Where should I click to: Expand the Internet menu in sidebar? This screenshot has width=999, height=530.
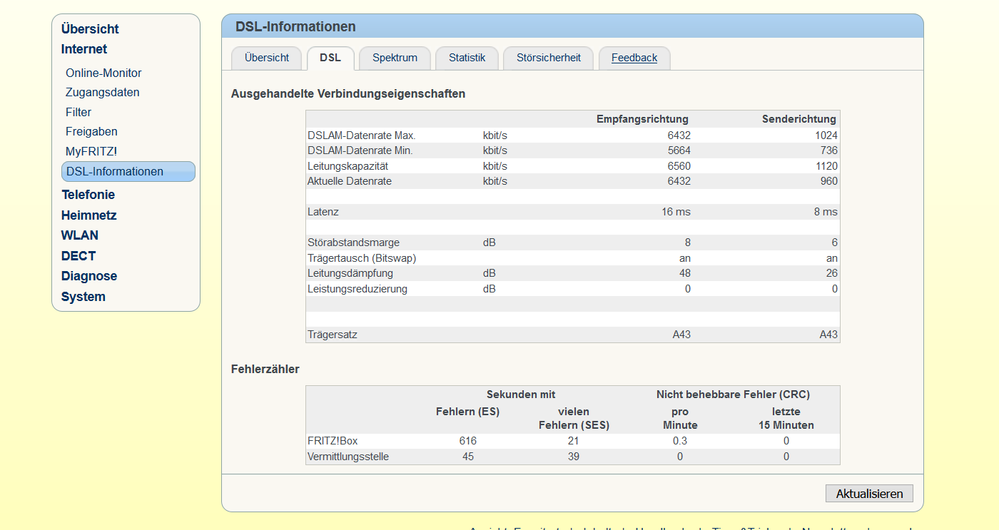pos(84,49)
